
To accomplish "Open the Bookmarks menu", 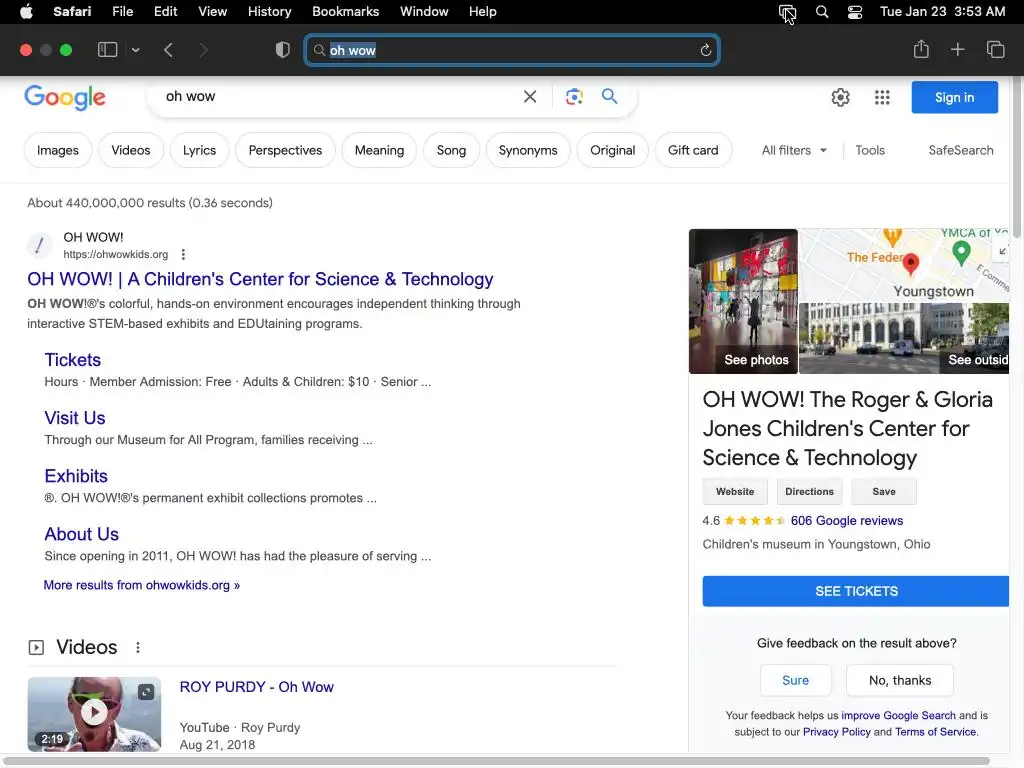I will (x=345, y=12).
